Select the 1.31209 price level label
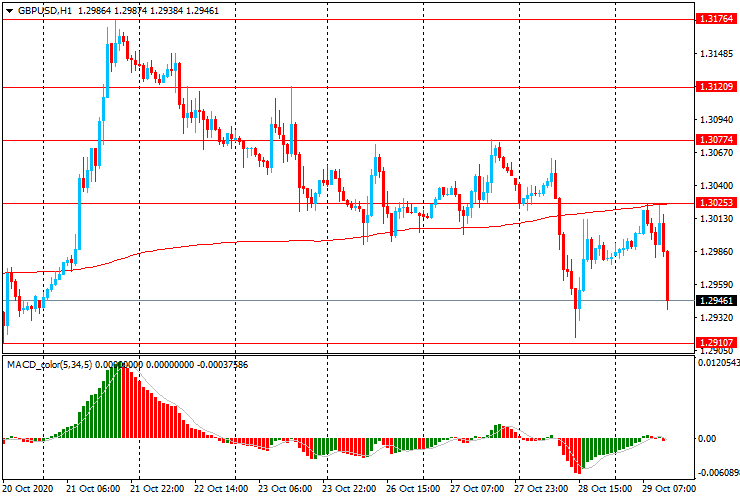This screenshot has height=500, width=740. tap(716, 87)
